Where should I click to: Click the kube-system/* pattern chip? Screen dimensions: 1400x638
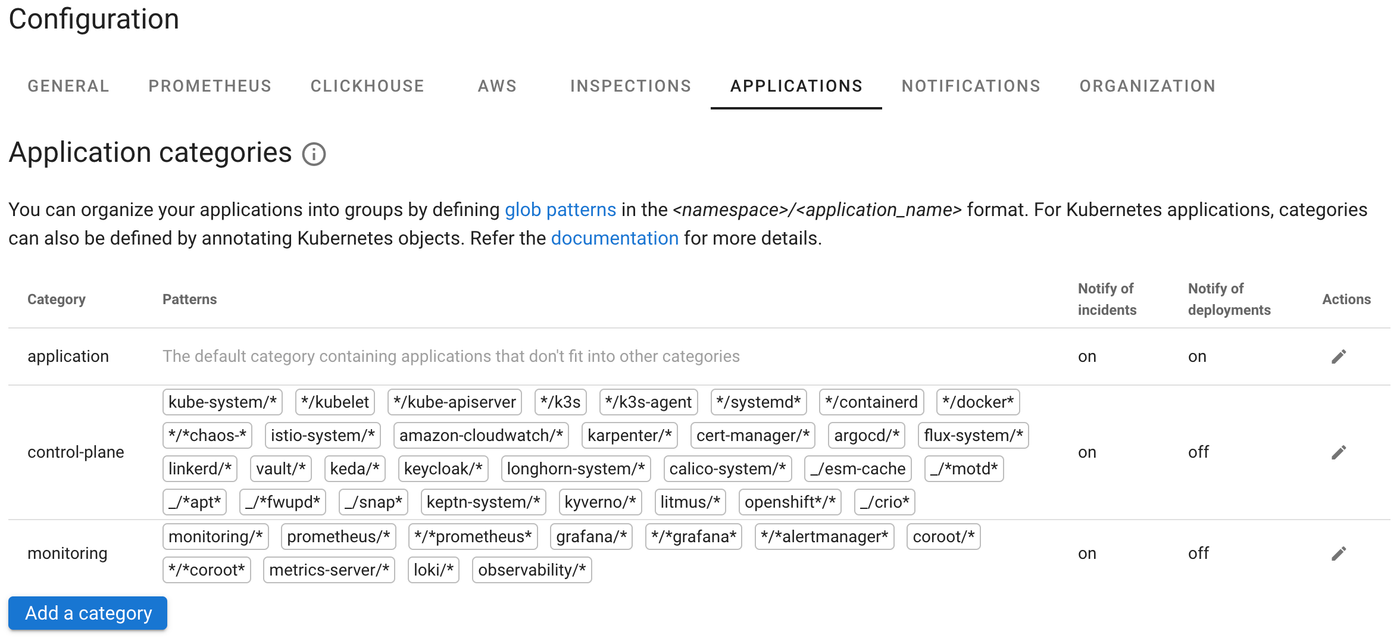tap(222, 402)
